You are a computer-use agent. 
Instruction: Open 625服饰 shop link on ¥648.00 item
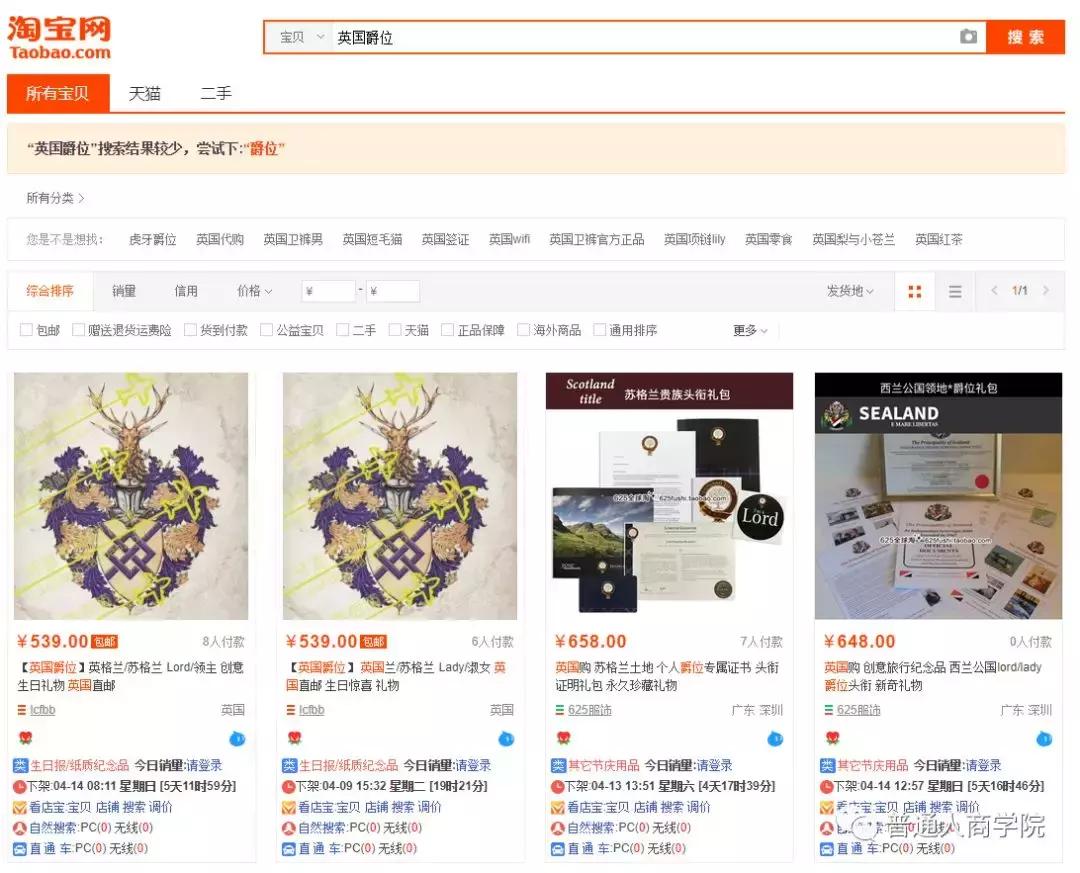(858, 710)
